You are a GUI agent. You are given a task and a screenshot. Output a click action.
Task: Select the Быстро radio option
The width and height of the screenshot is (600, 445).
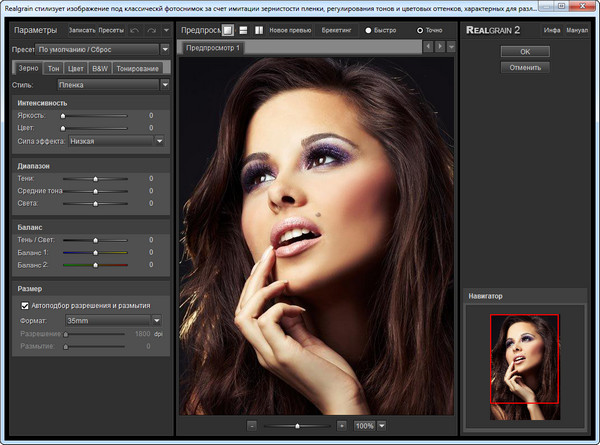click(369, 31)
